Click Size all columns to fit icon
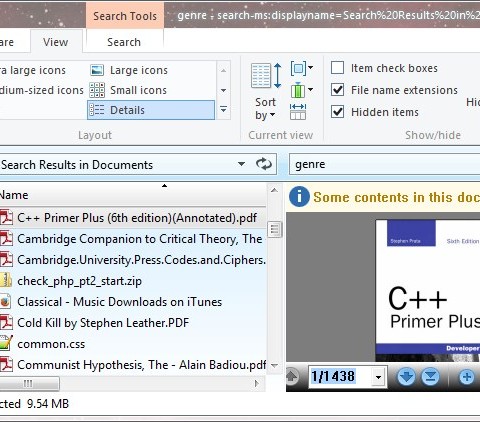The width and height of the screenshot is (480, 422). tap(298, 111)
